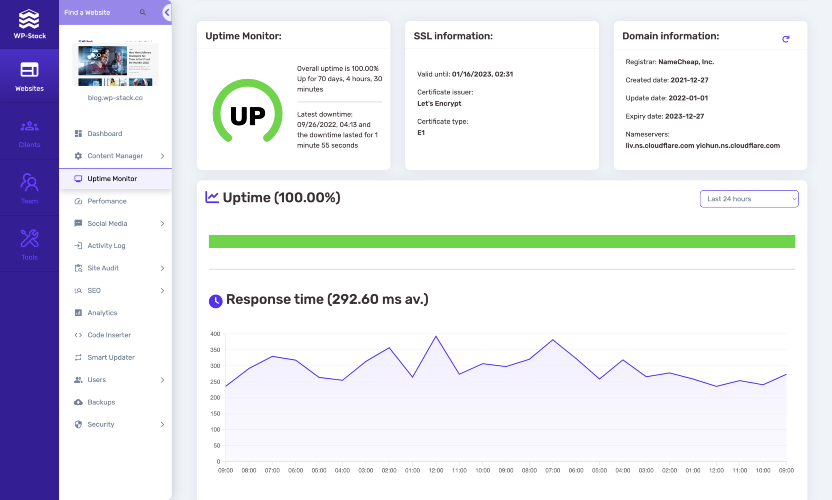Click the Backups cloud icon
Image resolution: width=832 pixels, height=500 pixels.
[79, 402]
